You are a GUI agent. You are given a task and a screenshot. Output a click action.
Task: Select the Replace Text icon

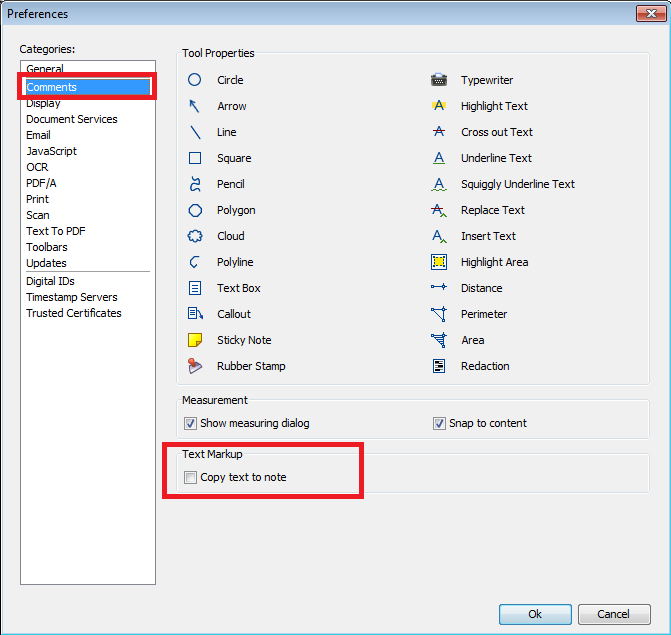click(439, 210)
